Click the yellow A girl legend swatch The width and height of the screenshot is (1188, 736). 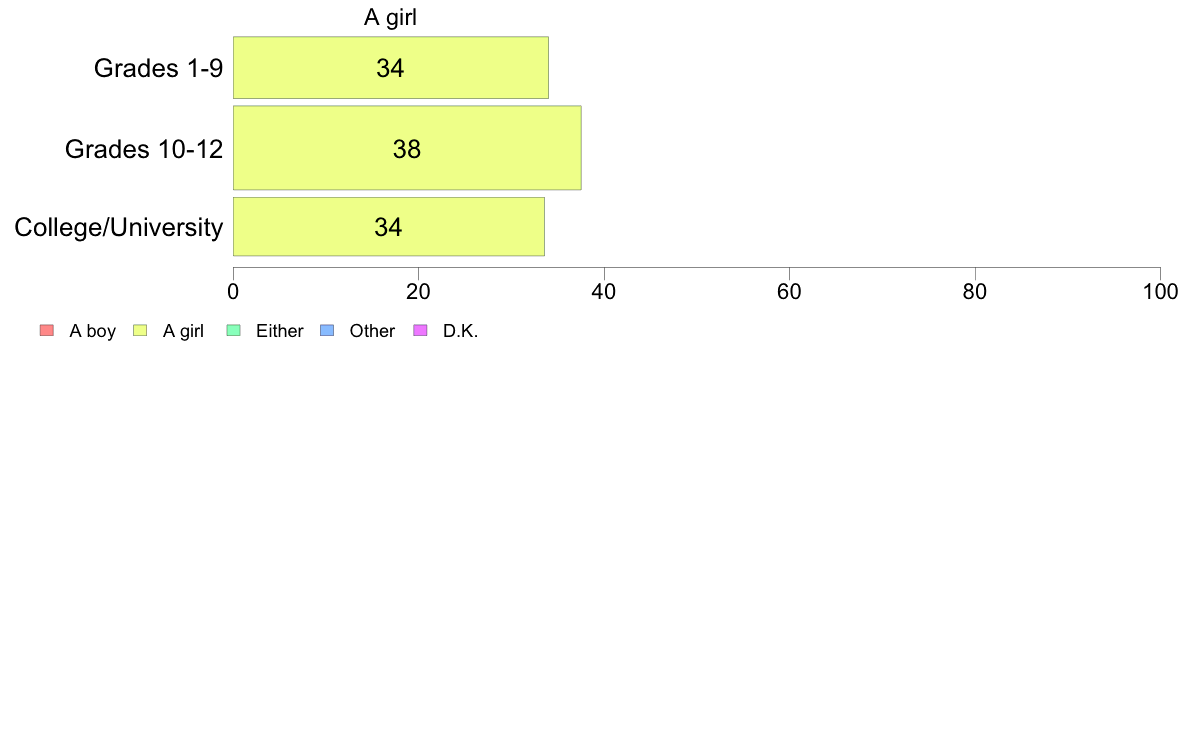pos(140,330)
